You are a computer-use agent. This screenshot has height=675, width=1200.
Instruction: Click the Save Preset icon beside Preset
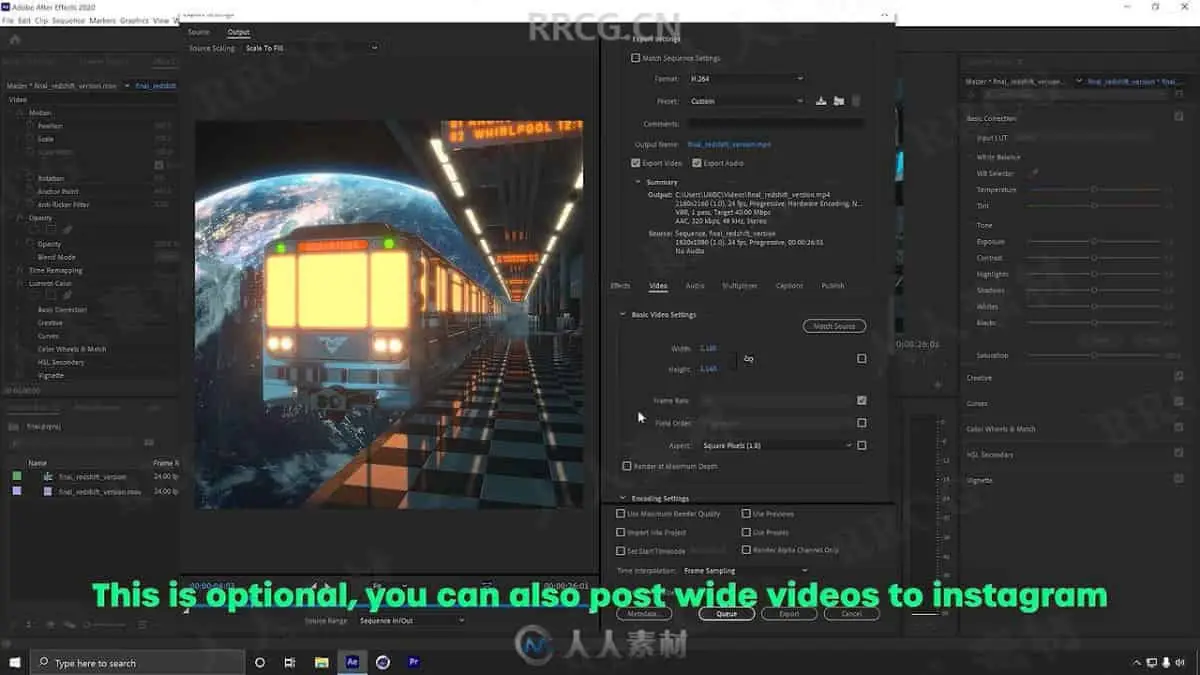pos(821,101)
